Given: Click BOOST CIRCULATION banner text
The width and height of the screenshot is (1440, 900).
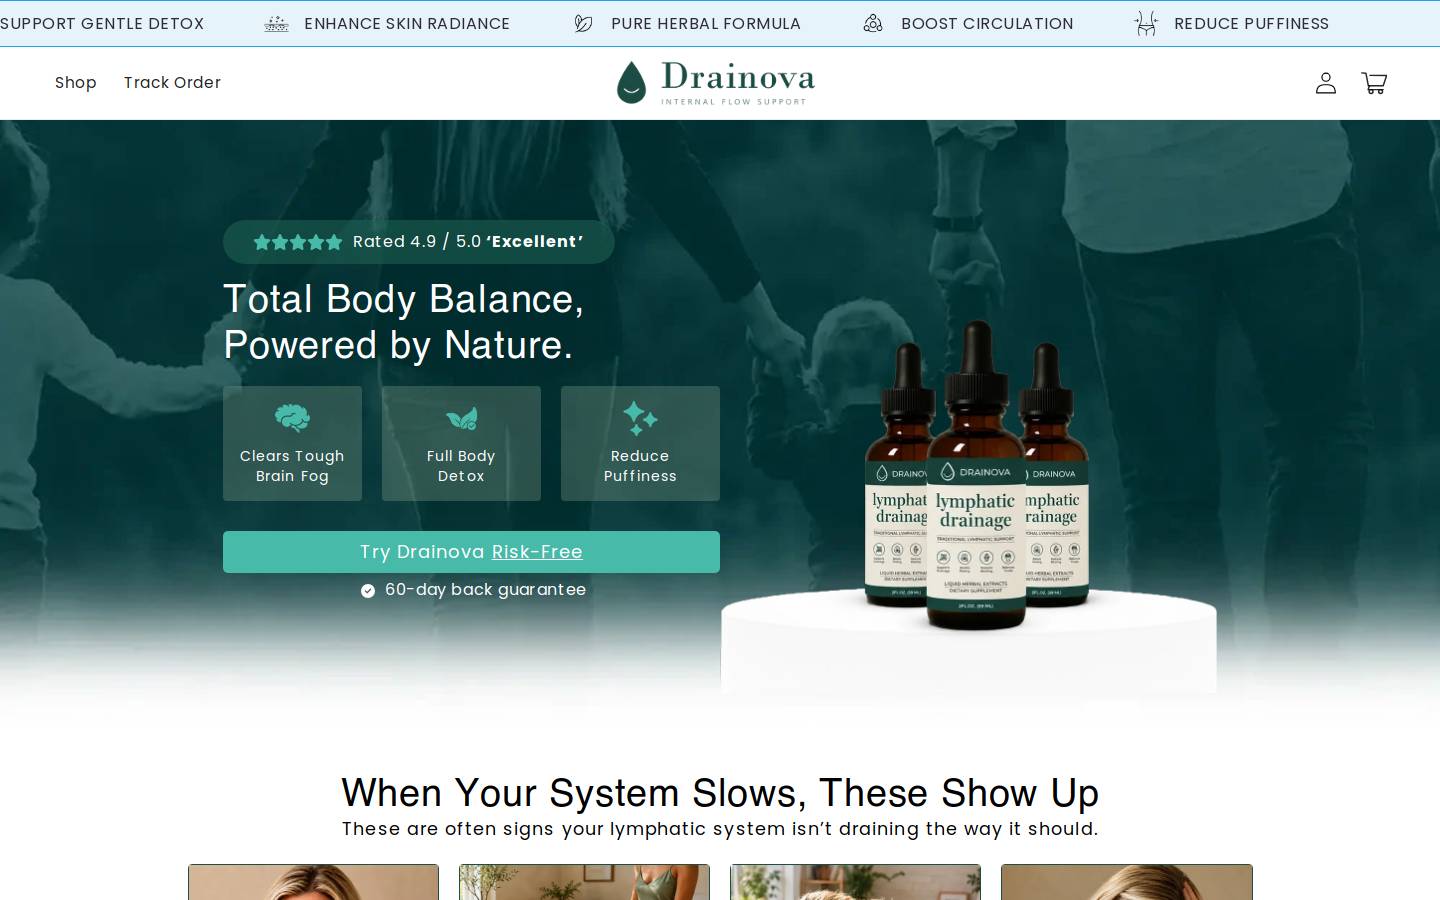Looking at the screenshot, I should point(987,23).
